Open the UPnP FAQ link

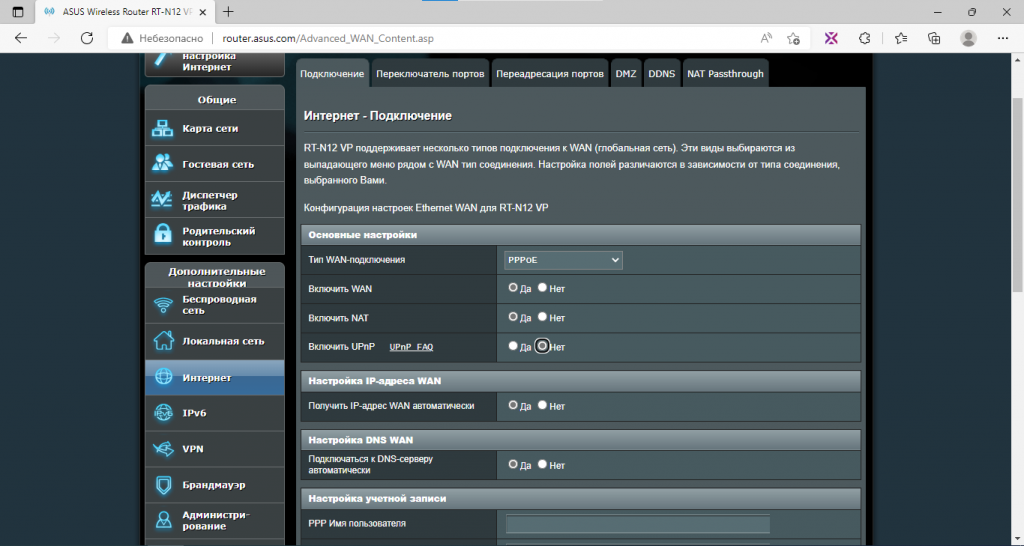pos(411,347)
